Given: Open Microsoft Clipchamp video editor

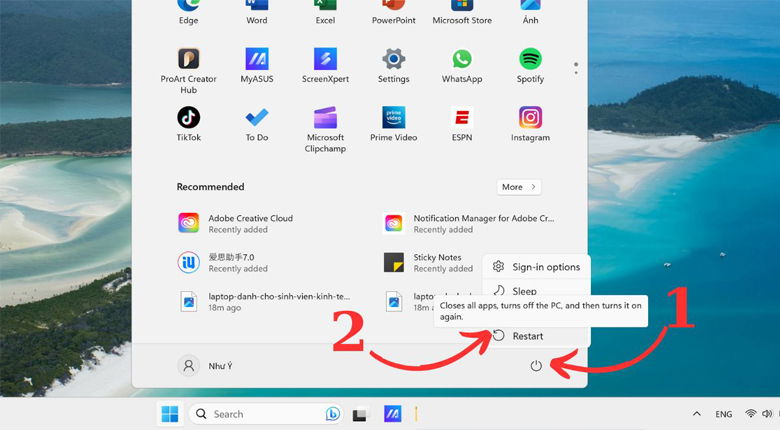Looking at the screenshot, I should (x=325, y=118).
